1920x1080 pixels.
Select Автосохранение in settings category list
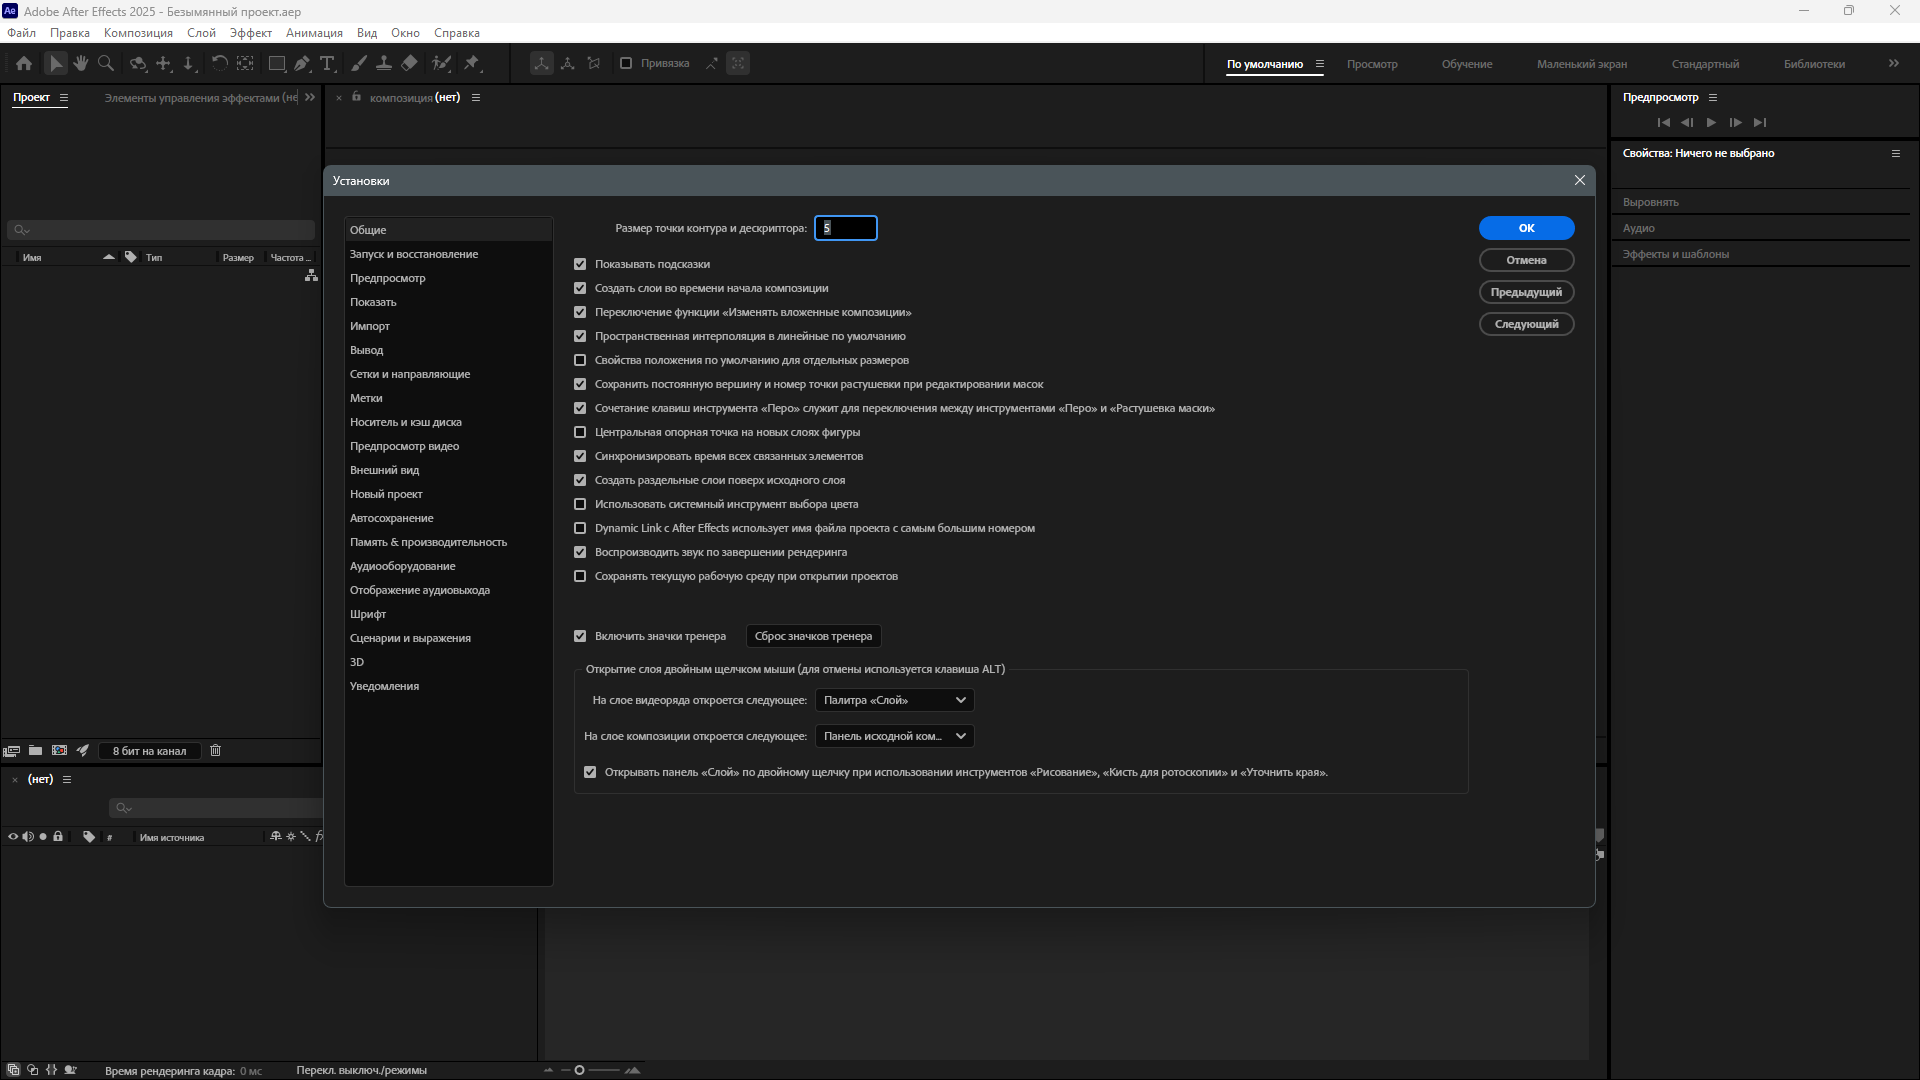point(392,518)
